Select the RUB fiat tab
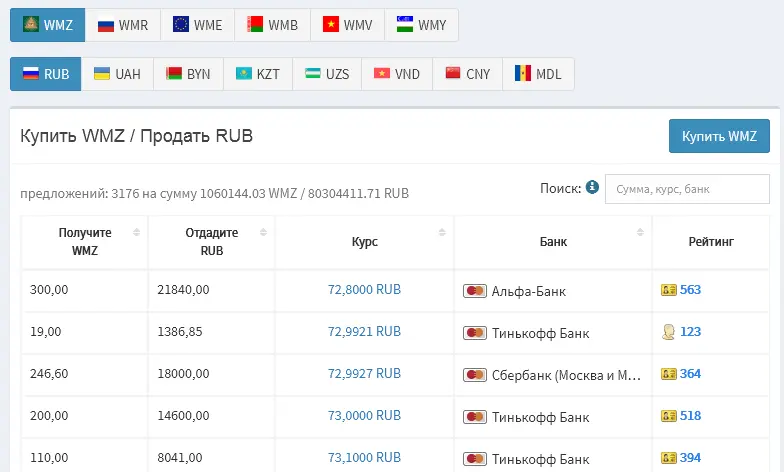 point(46,74)
